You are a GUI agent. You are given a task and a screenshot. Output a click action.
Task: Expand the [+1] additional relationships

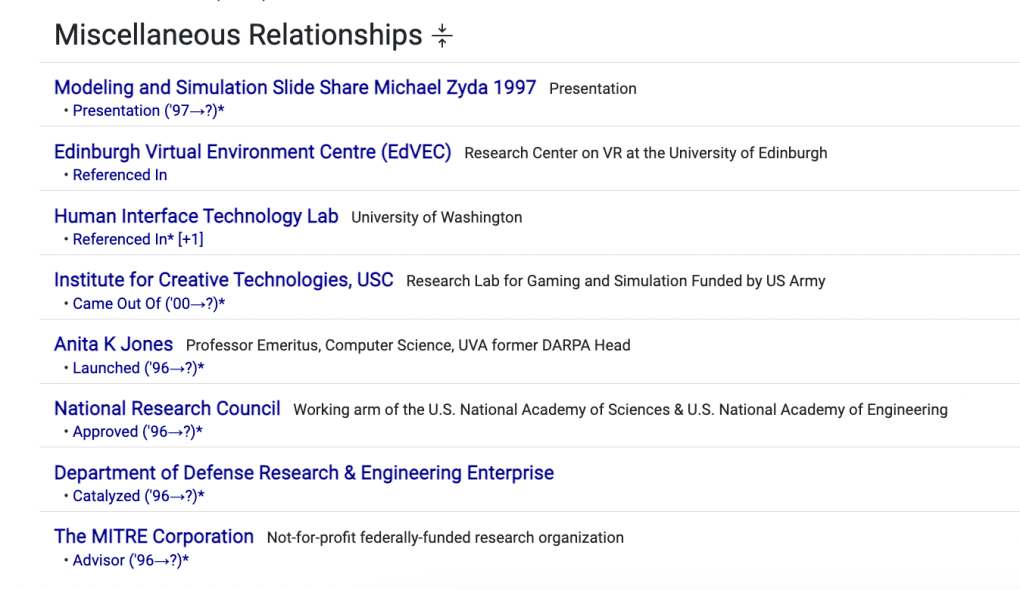[191, 239]
